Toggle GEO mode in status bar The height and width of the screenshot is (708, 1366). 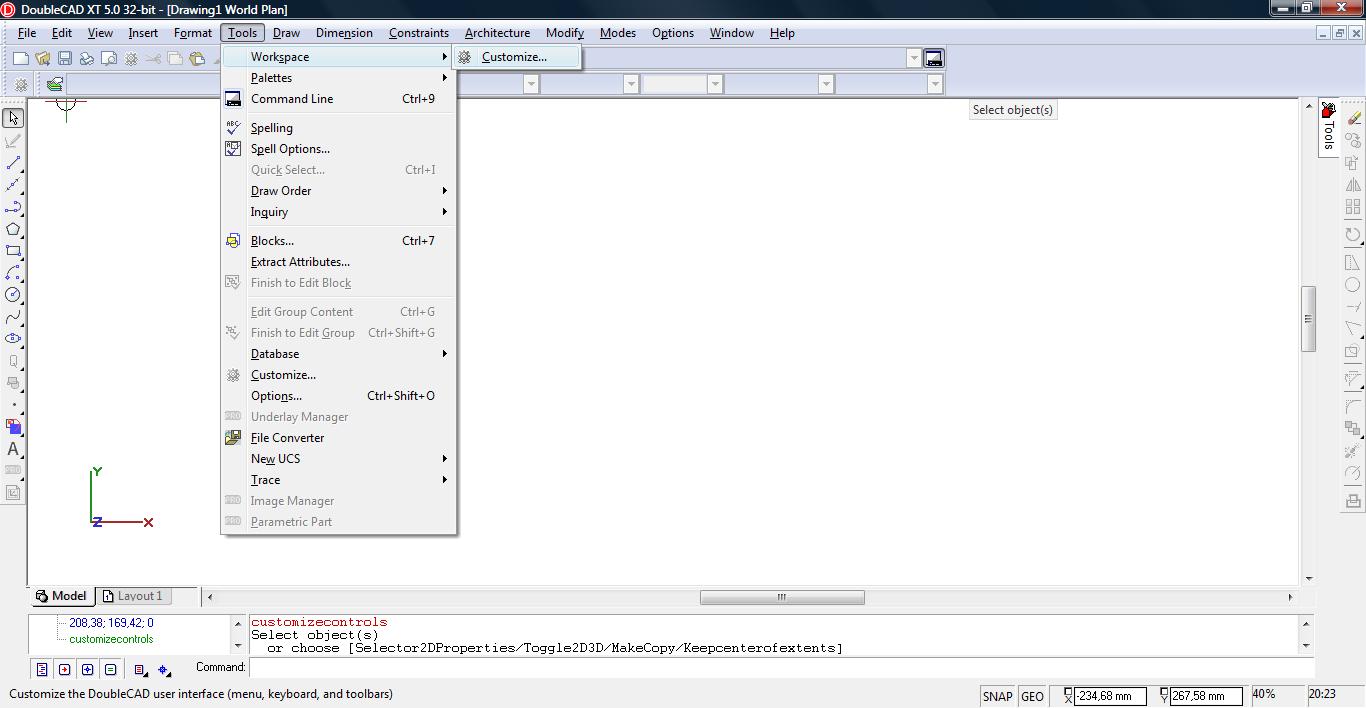(x=1032, y=696)
